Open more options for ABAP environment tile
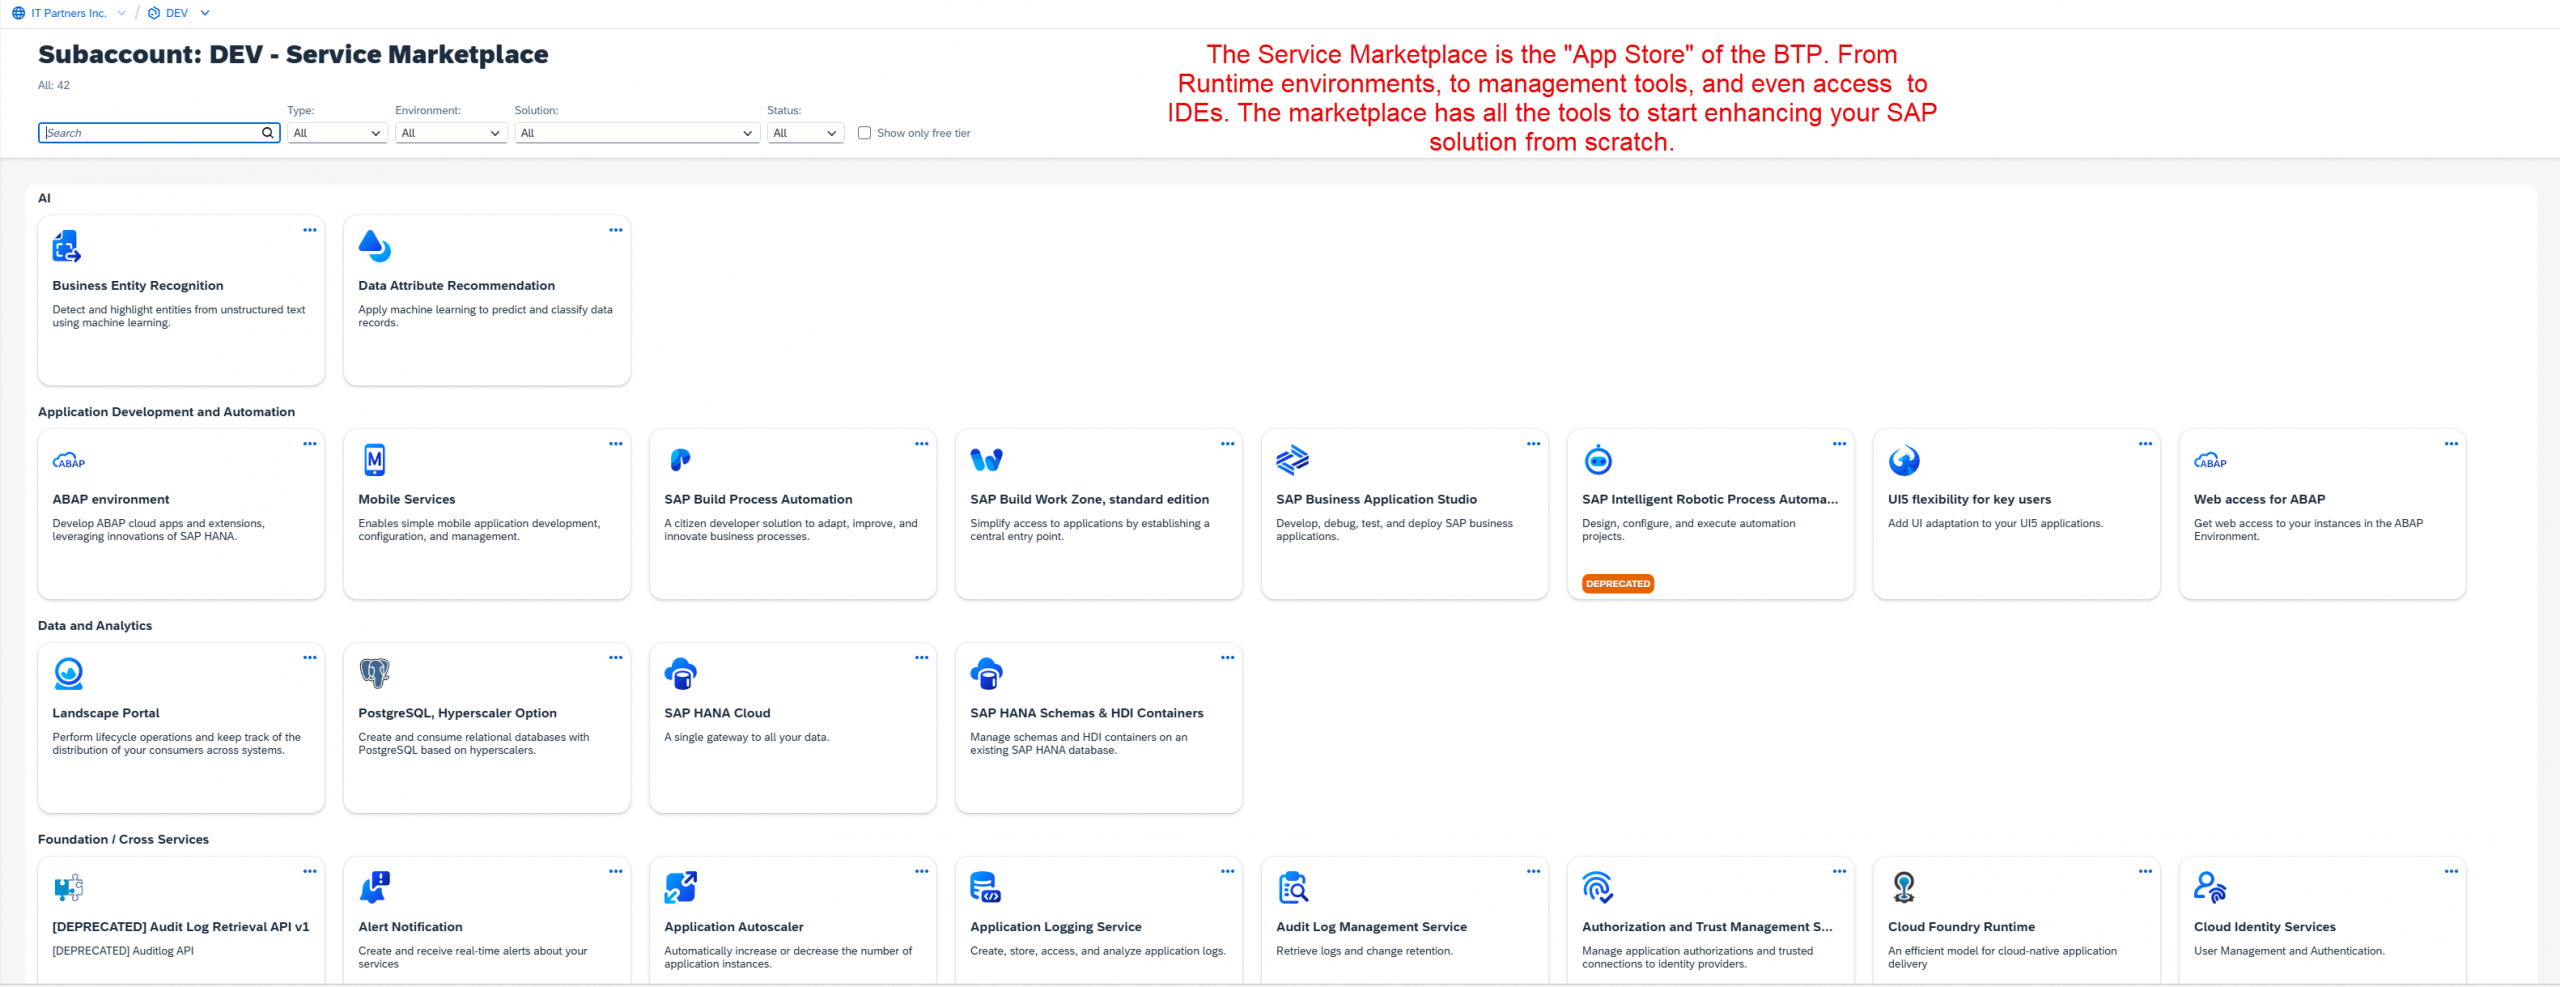The height and width of the screenshot is (987, 2560). tap(310, 444)
